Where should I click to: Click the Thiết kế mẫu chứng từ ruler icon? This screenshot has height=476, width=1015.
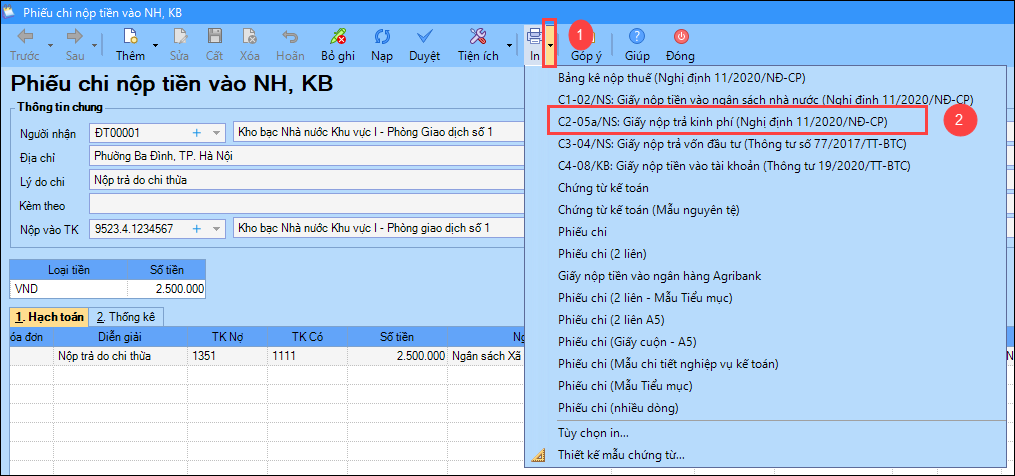(539, 455)
